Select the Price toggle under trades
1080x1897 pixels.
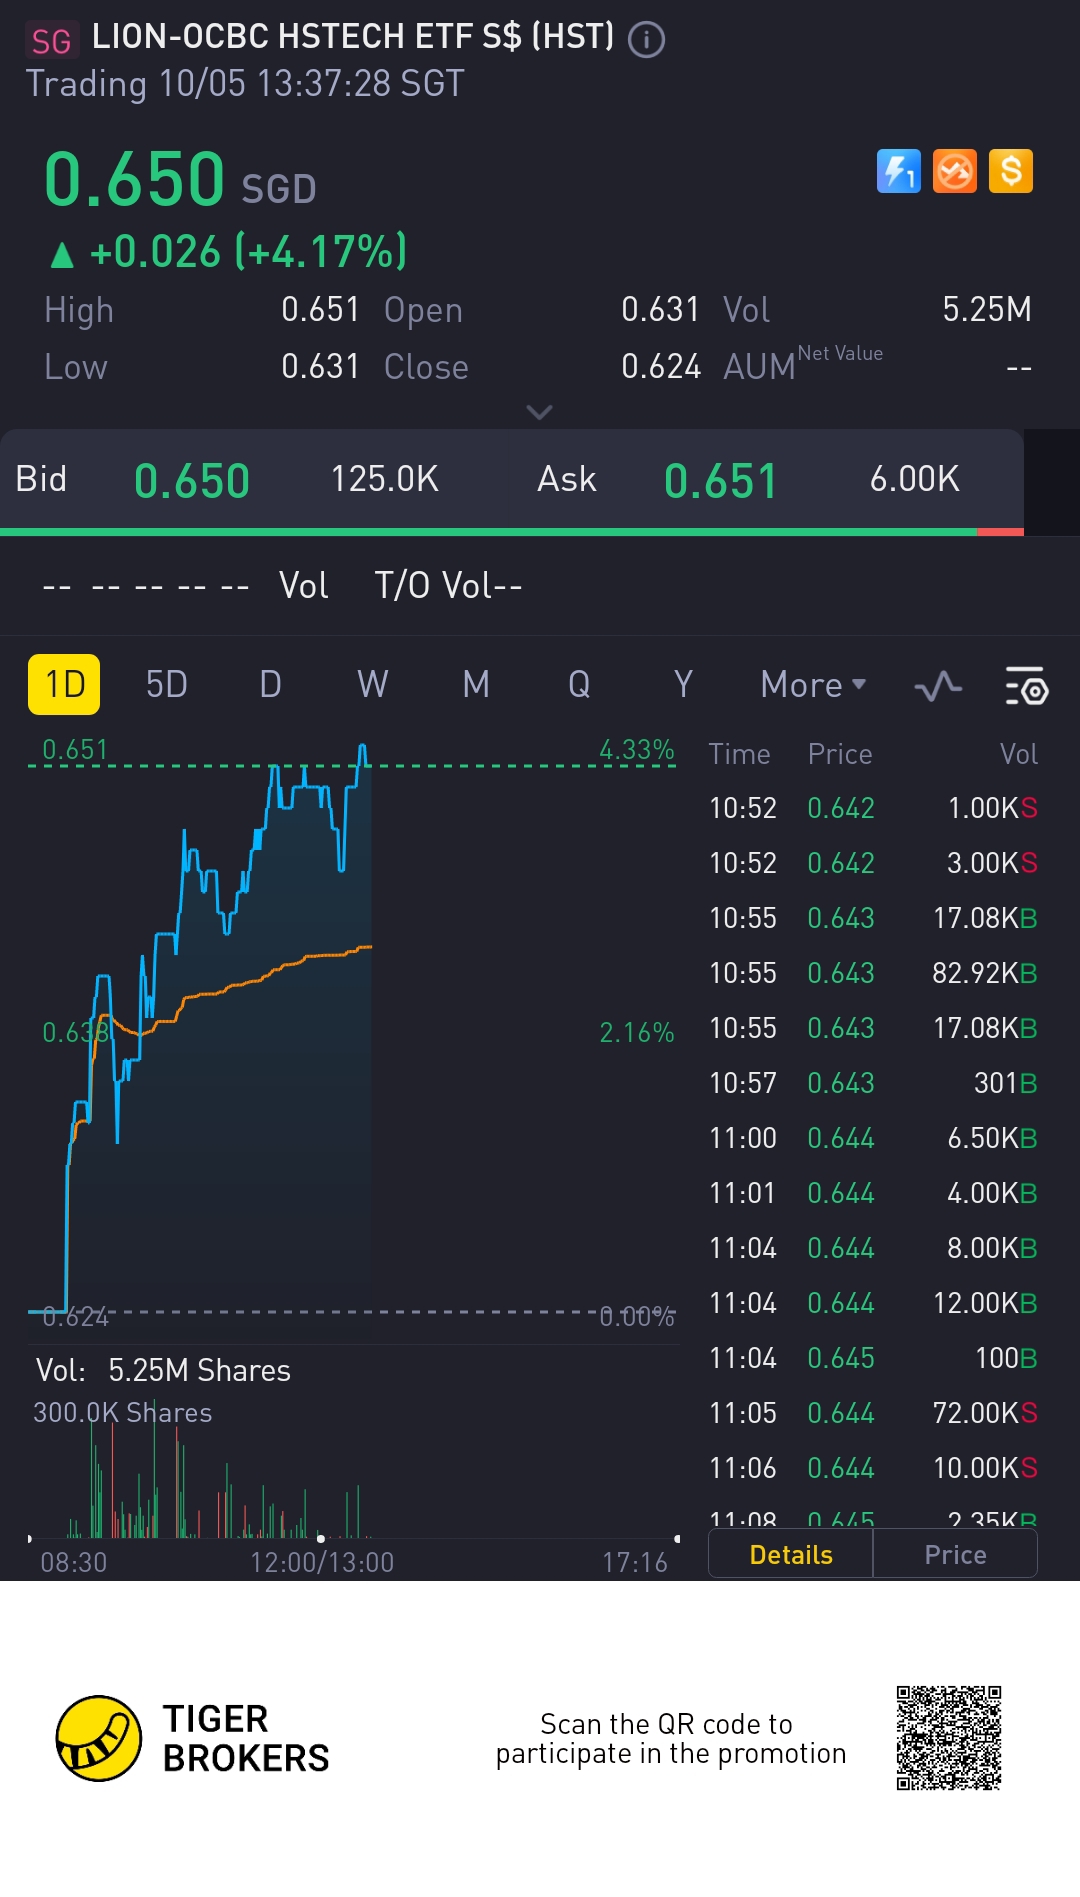coord(955,1555)
